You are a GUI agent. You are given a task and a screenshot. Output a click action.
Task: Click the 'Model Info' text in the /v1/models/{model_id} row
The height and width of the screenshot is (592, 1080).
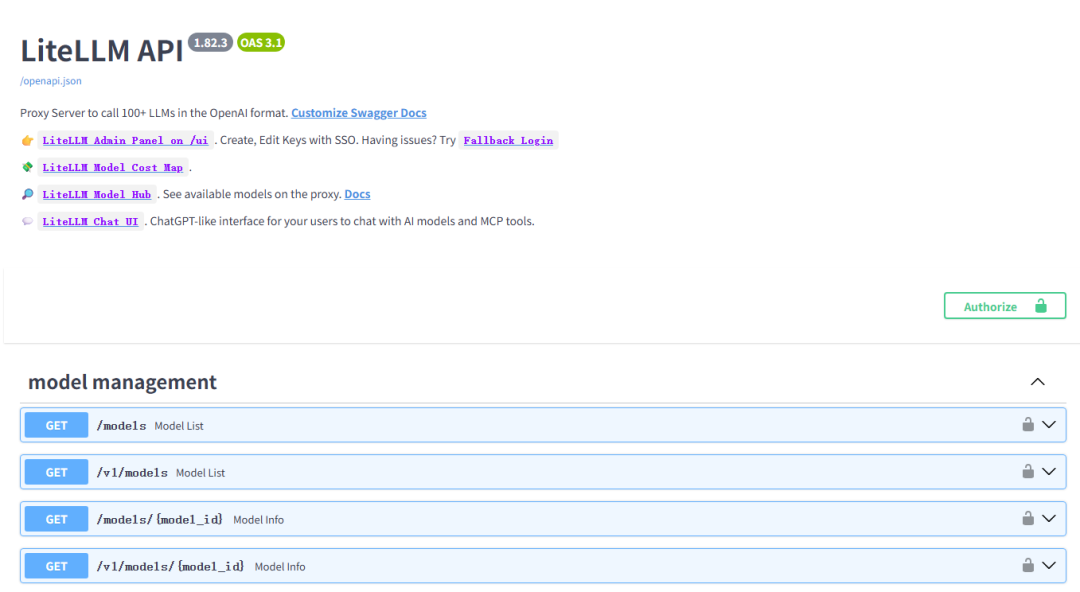tap(280, 567)
